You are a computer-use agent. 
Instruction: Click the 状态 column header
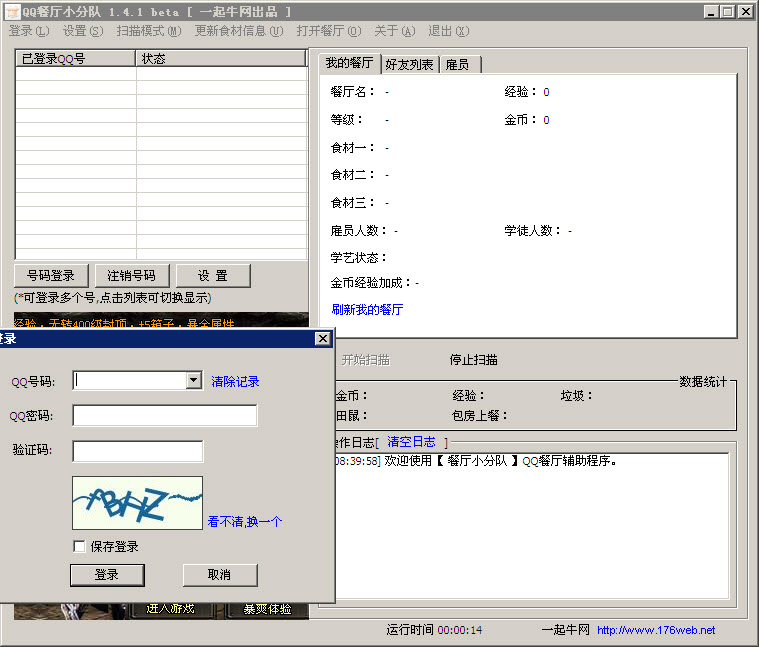coord(221,59)
